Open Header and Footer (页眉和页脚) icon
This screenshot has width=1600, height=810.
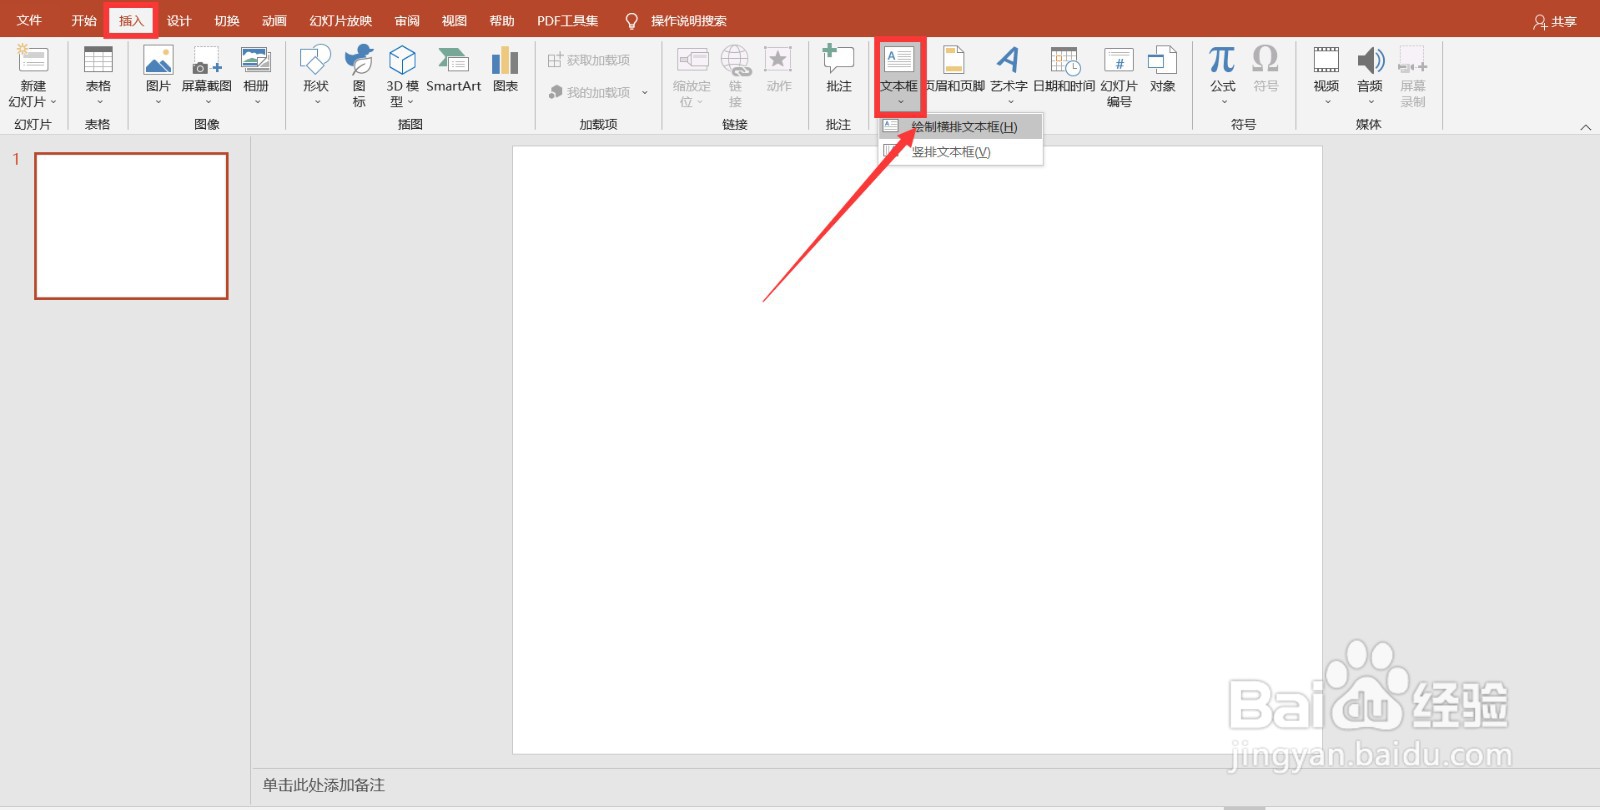pyautogui.click(x=954, y=60)
